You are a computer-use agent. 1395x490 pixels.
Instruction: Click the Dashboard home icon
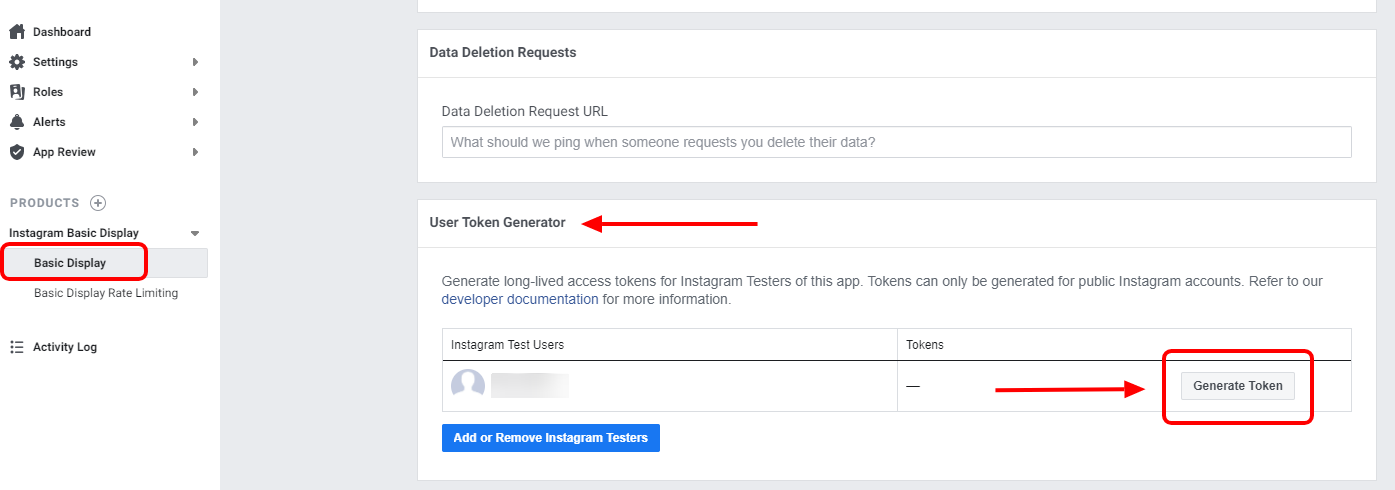click(x=16, y=32)
